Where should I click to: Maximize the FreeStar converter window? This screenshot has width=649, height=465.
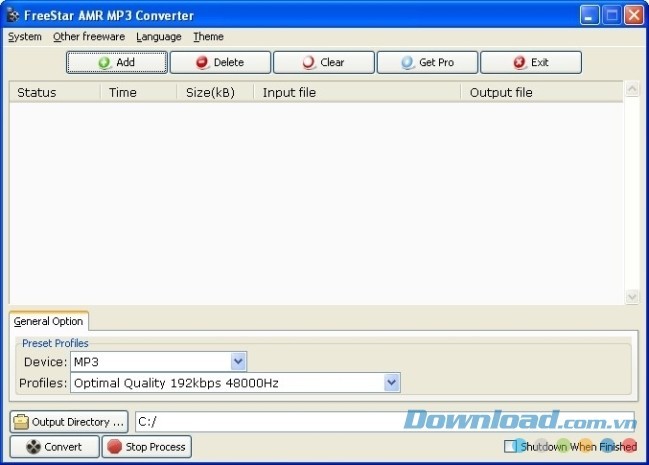pos(612,15)
